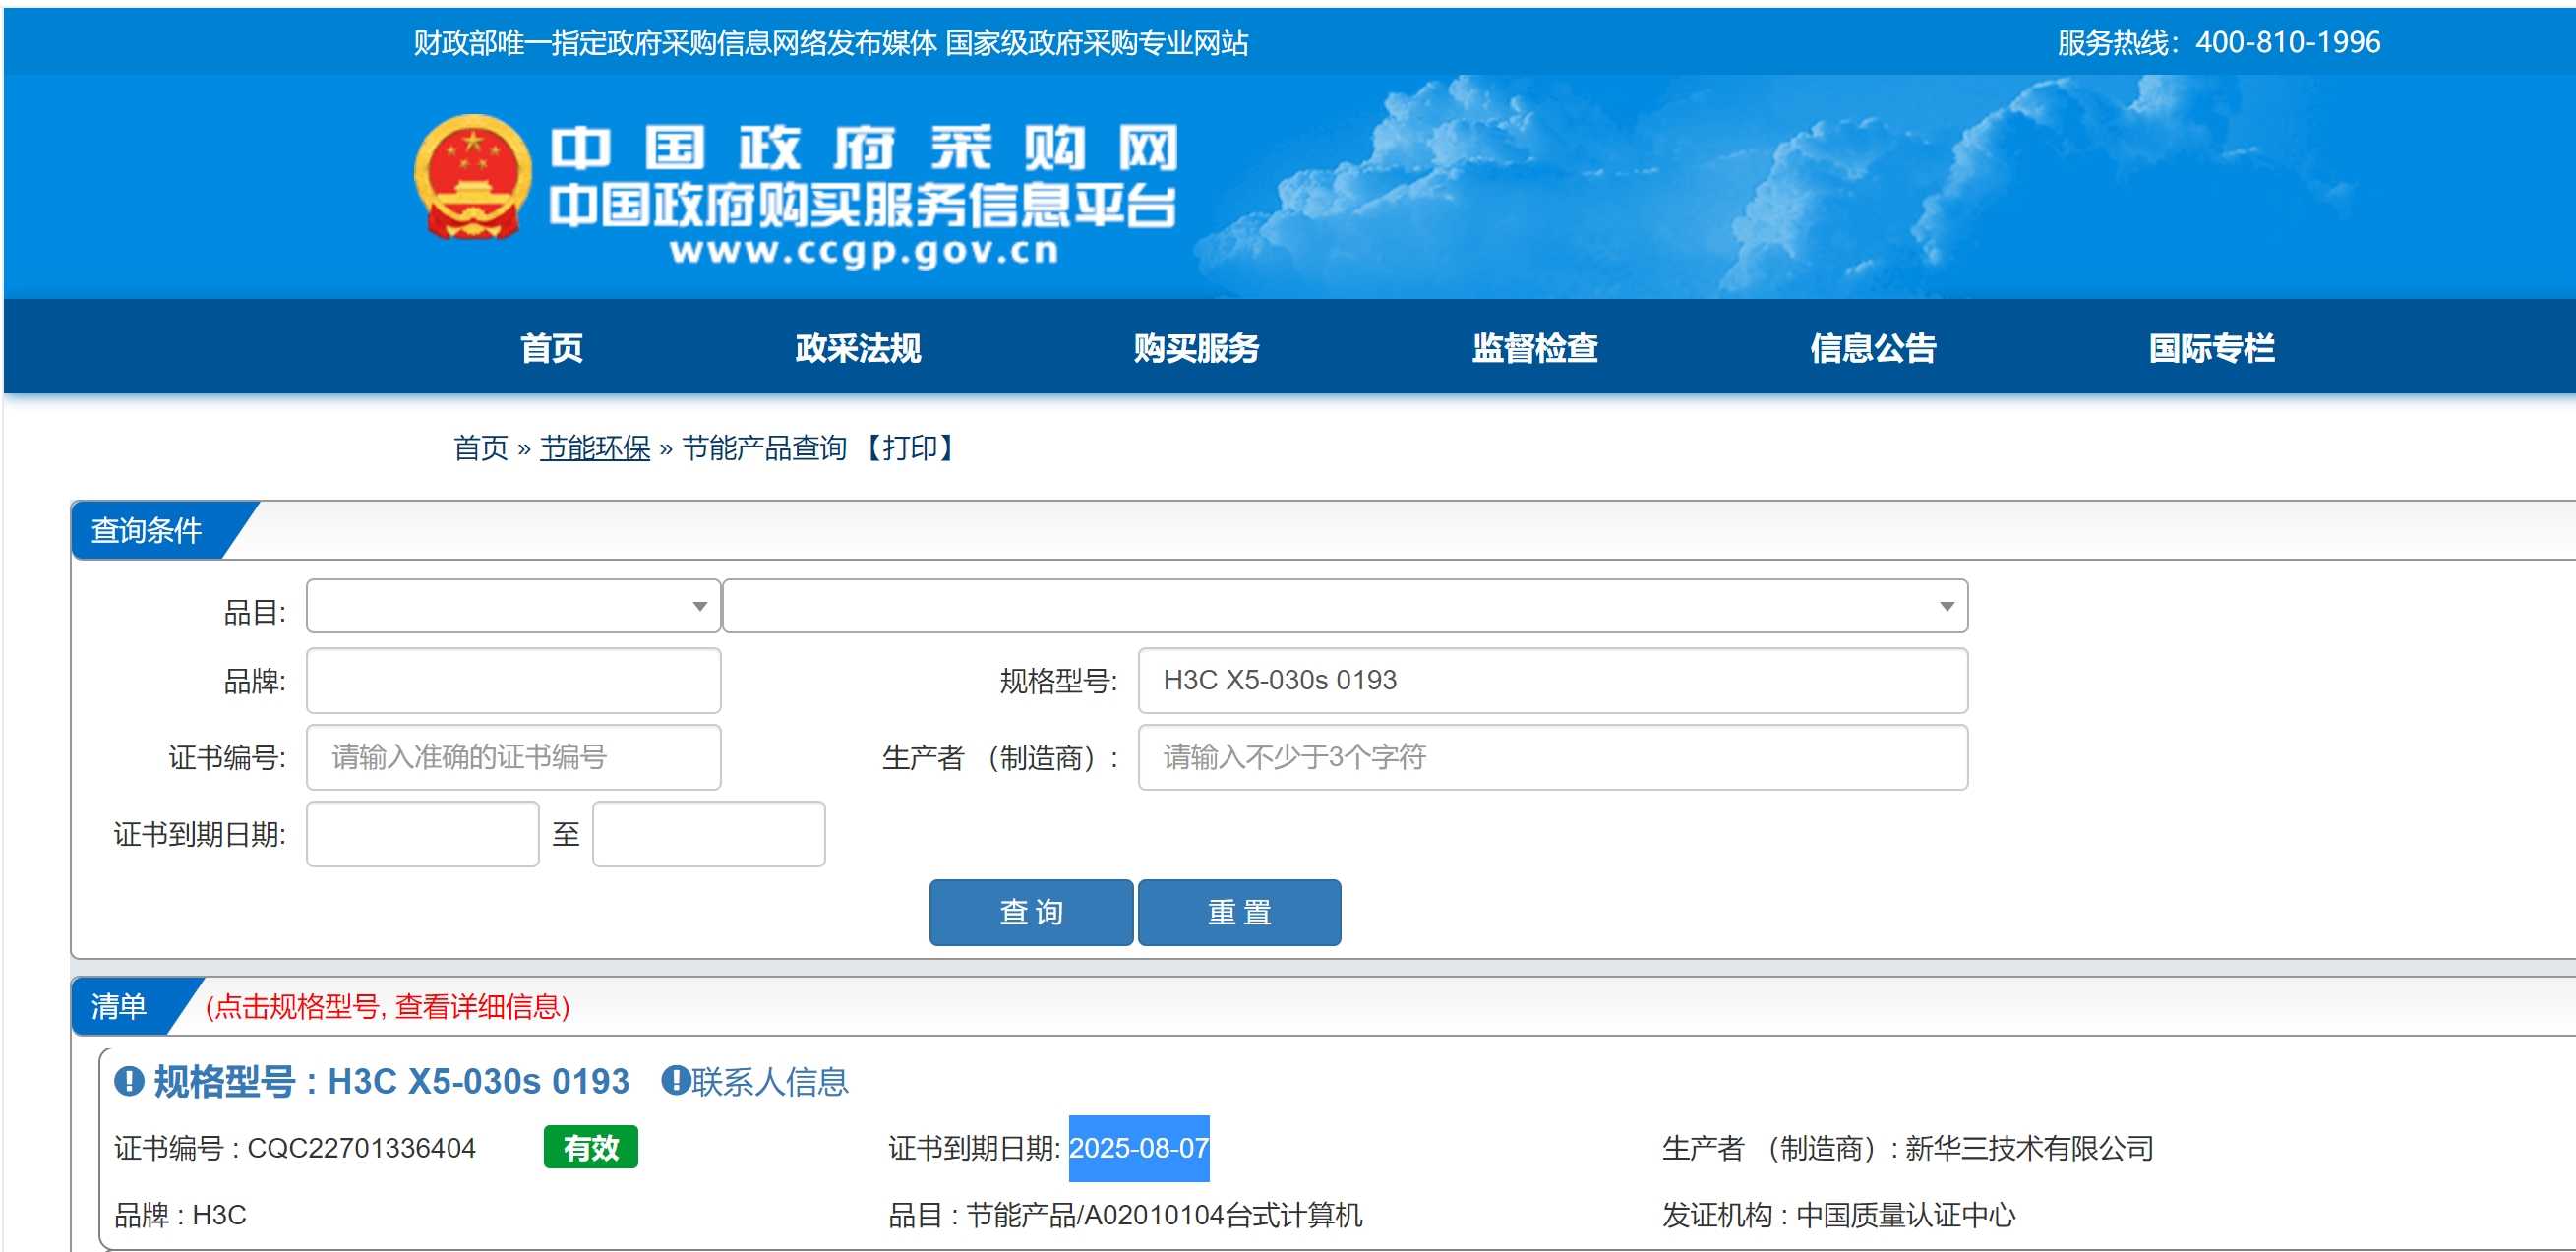Click the www.ccgp.gov.cn site address
This screenshot has width=2576, height=1252.
(x=864, y=250)
